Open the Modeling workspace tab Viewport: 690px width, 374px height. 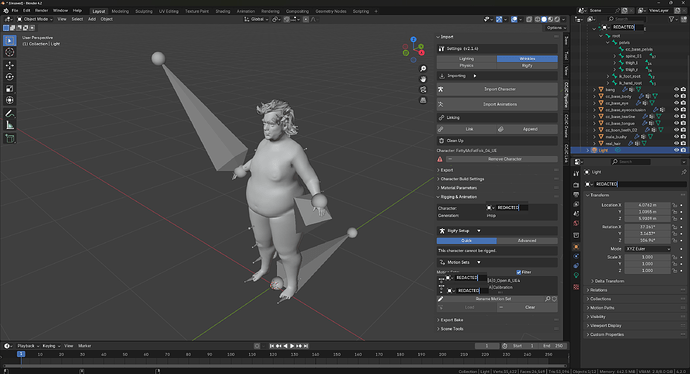pos(120,11)
